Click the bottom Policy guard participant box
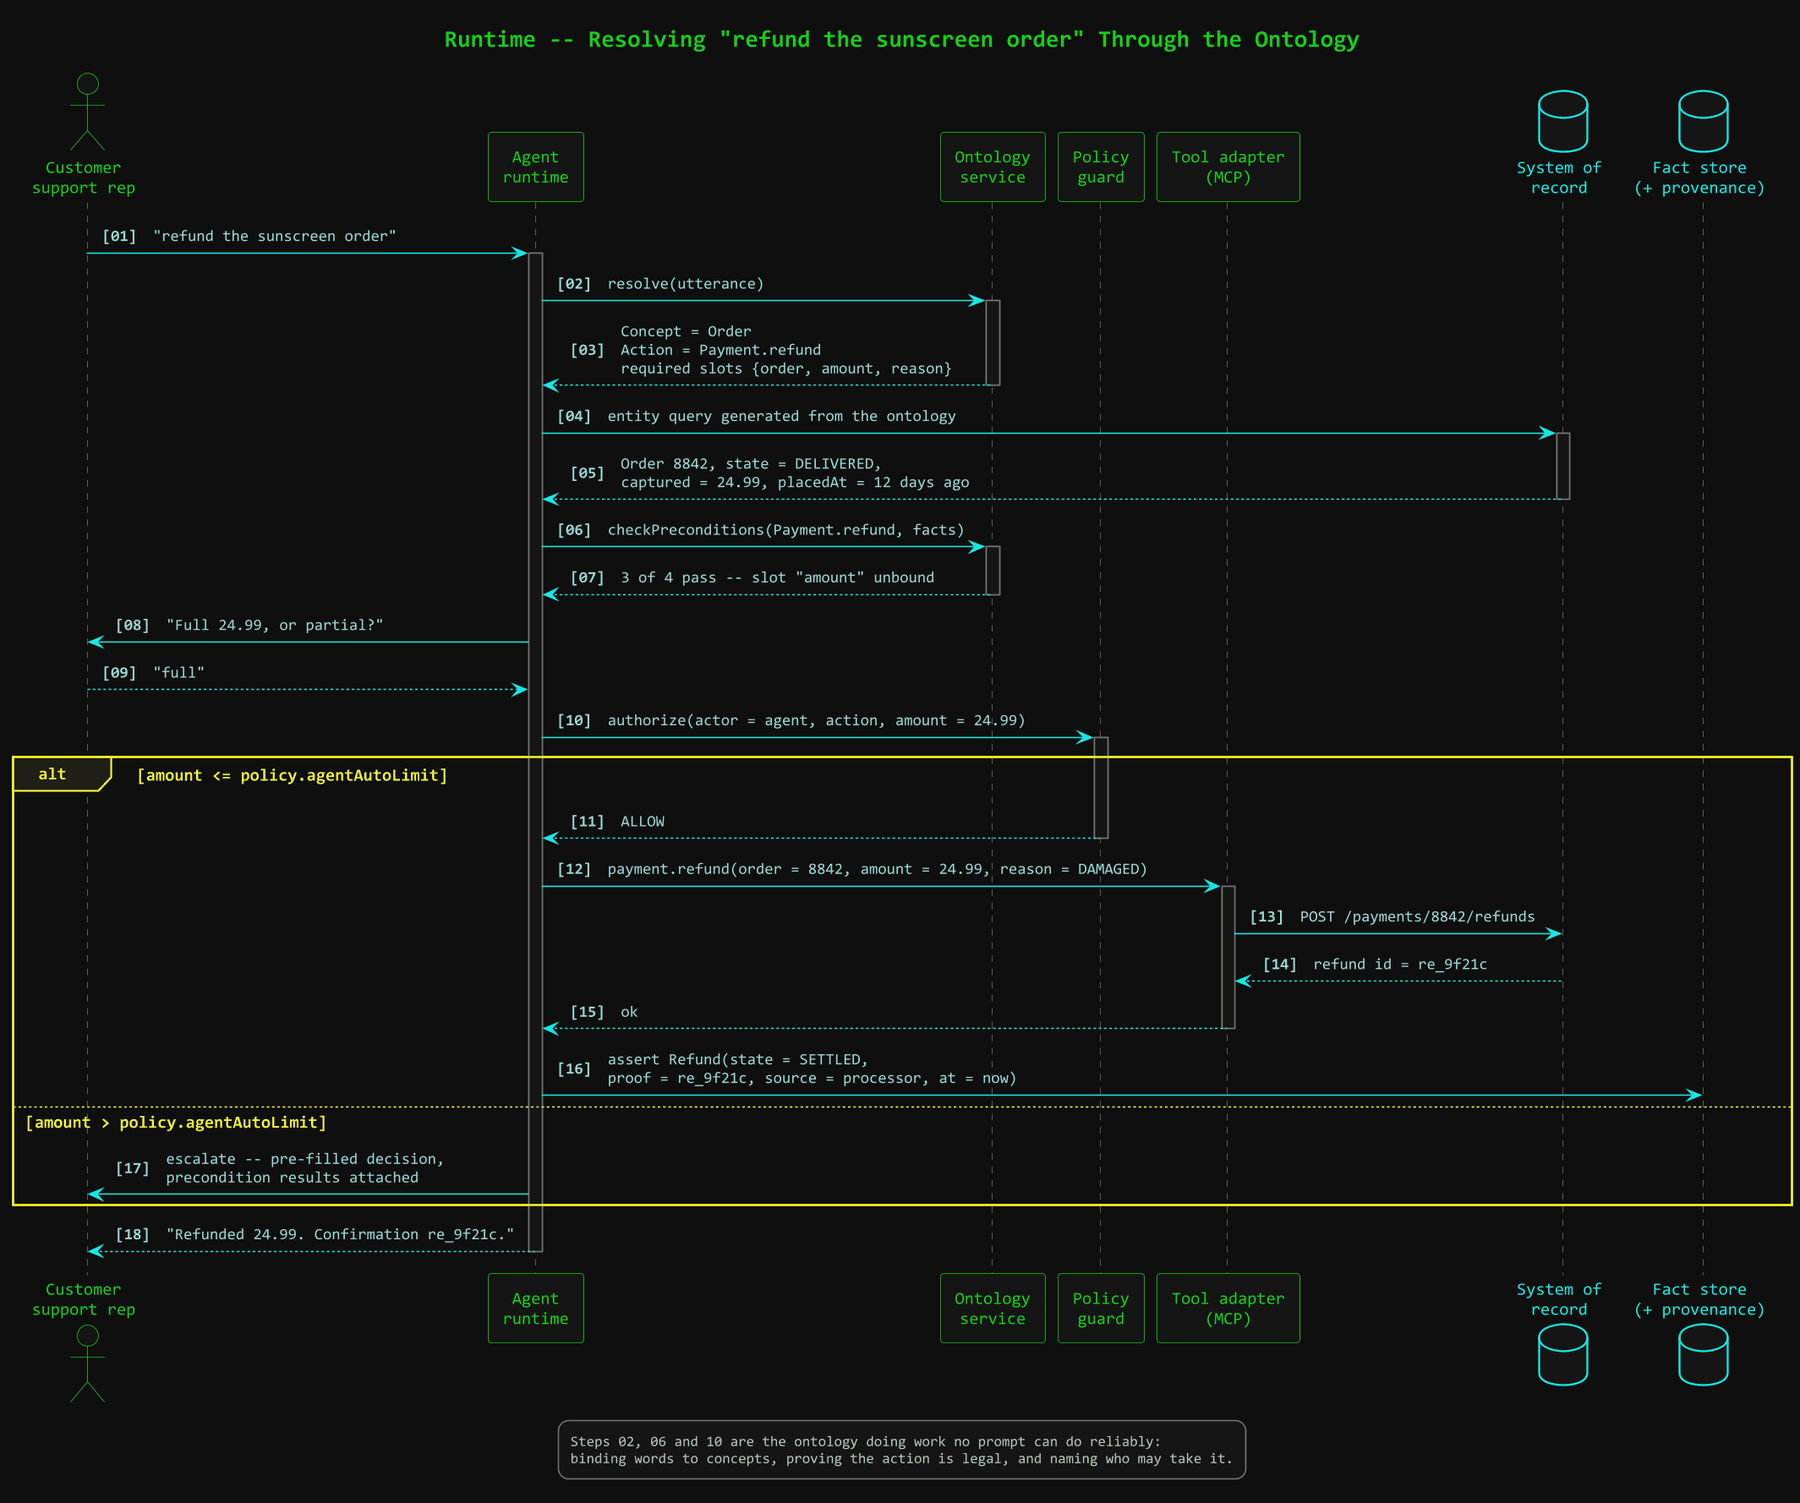This screenshot has width=1800, height=1503. tap(1100, 1308)
